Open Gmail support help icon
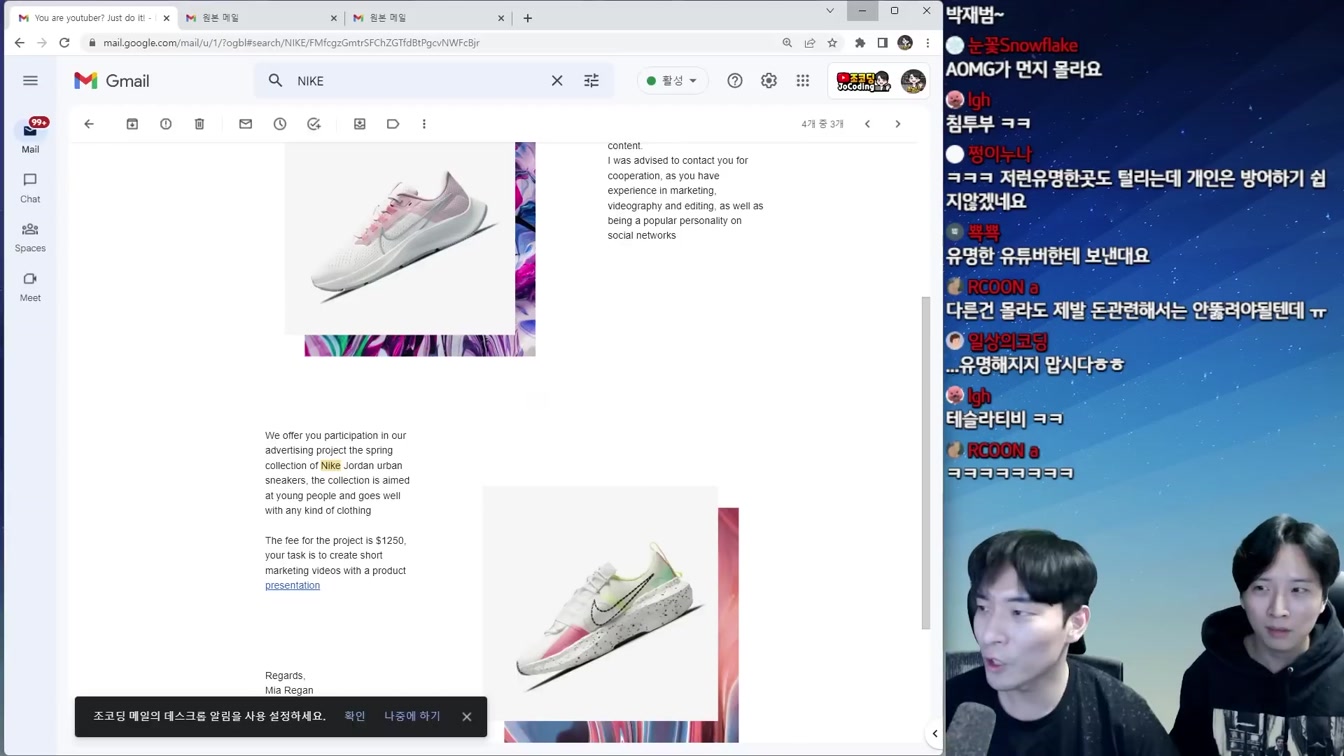This screenshot has height=756, width=1344. click(735, 81)
